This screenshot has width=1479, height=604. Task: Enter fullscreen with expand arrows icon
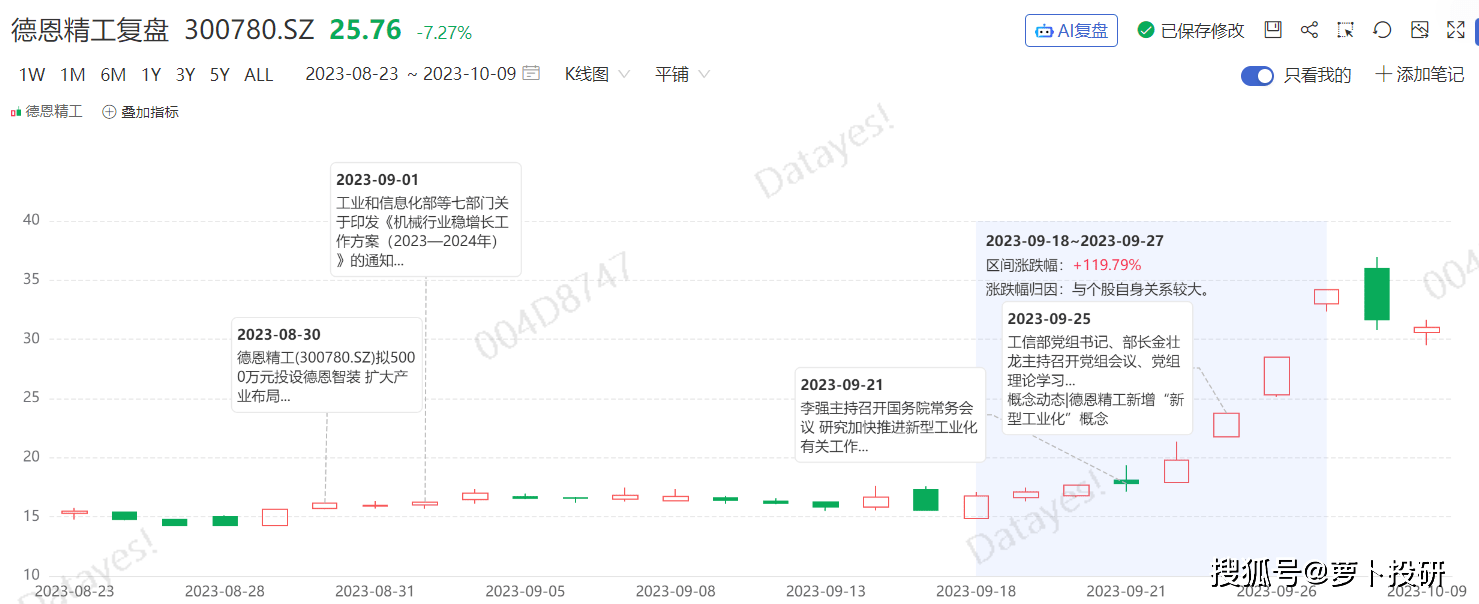1455,30
